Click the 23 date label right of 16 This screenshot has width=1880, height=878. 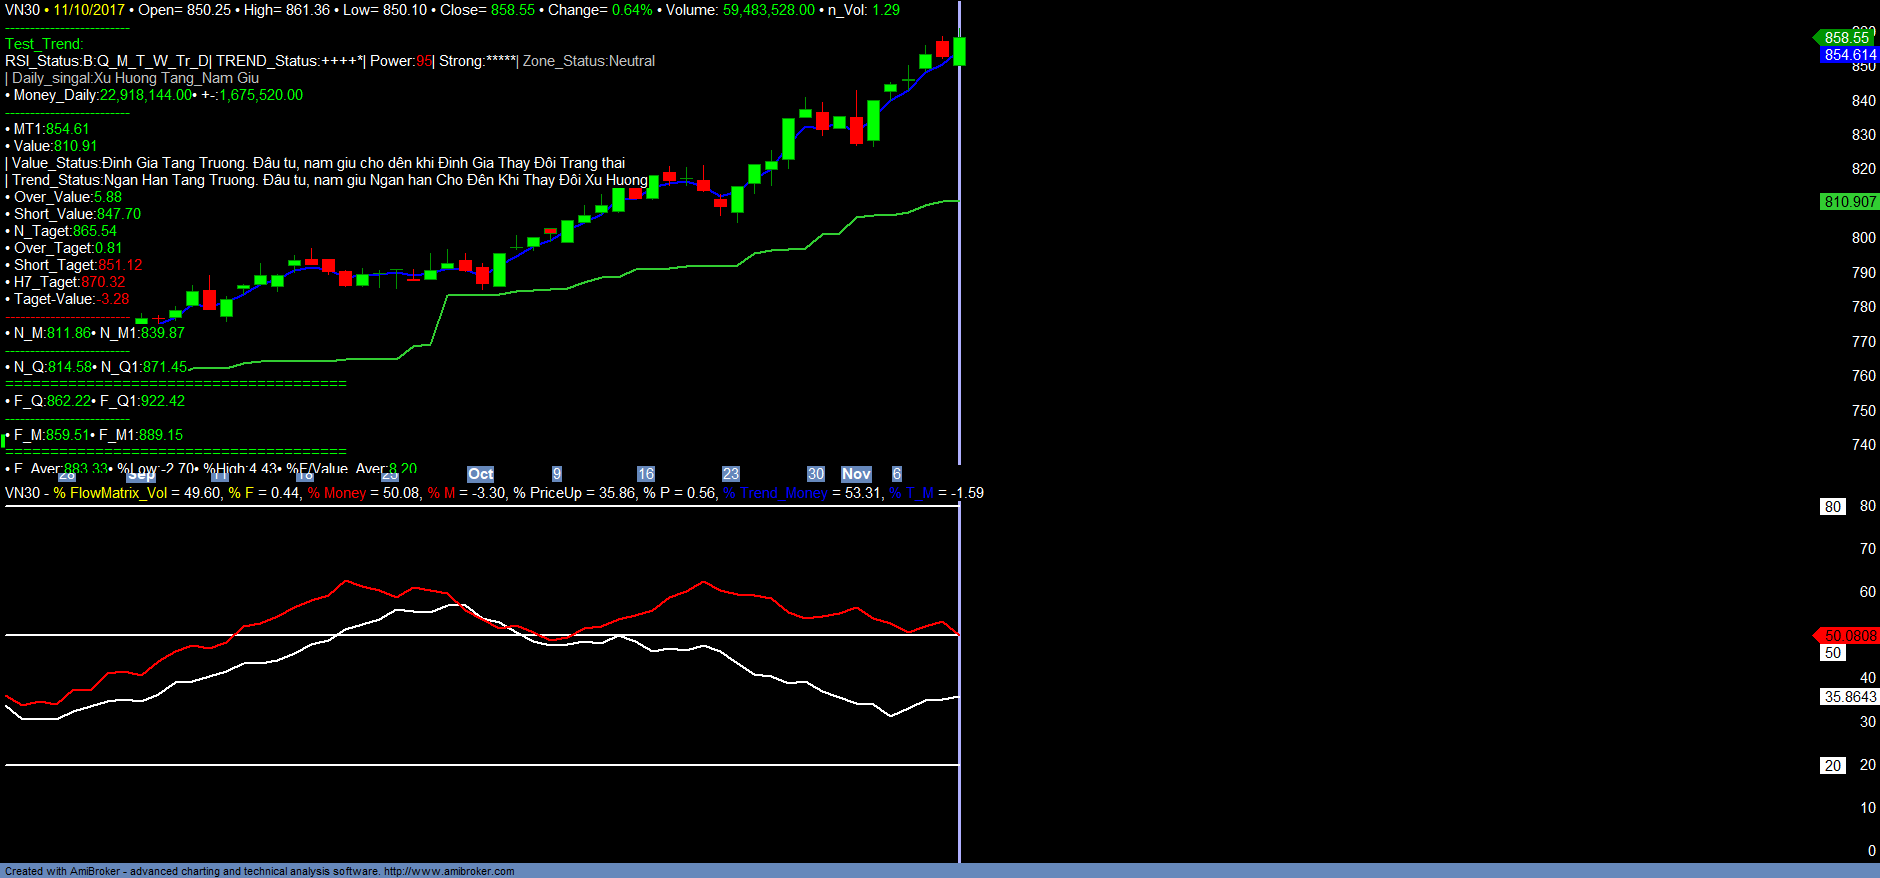pos(731,474)
